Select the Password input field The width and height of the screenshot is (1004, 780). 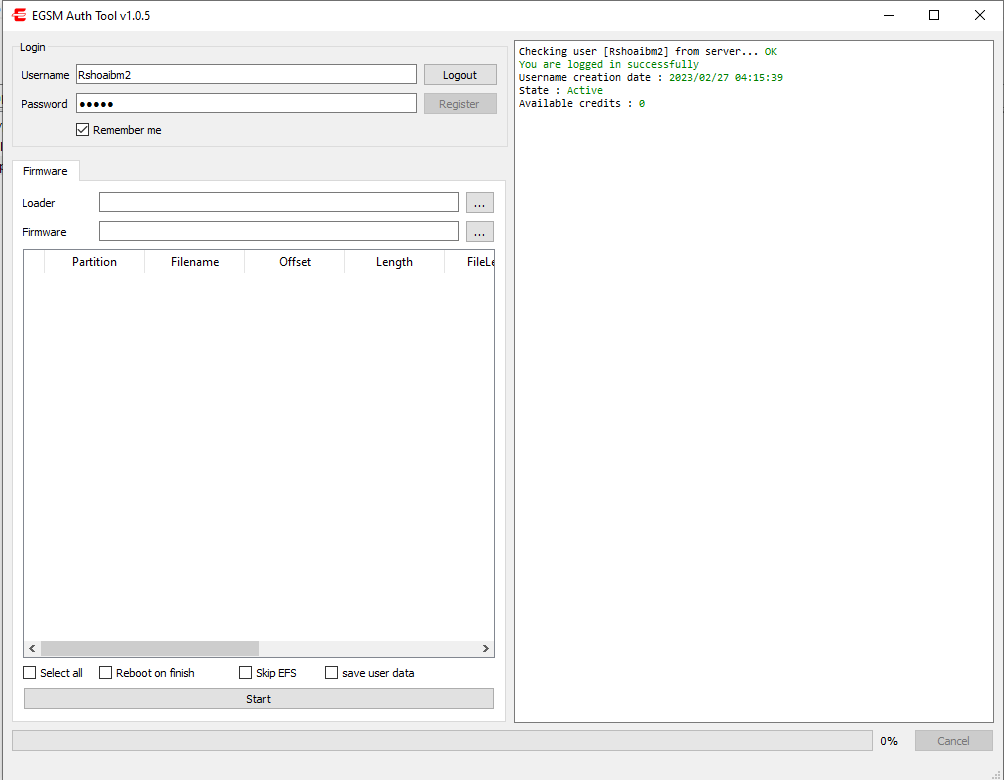pyautogui.click(x=244, y=103)
